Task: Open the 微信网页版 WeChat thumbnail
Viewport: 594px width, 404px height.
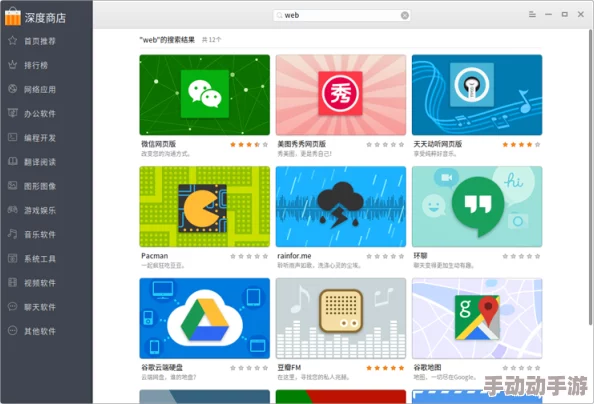Action: (205, 95)
